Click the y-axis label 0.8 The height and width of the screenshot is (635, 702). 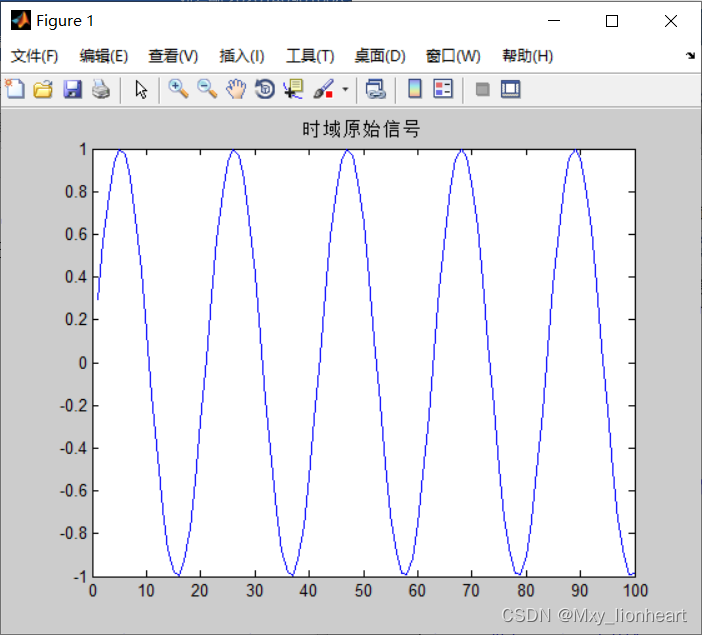pos(76,192)
